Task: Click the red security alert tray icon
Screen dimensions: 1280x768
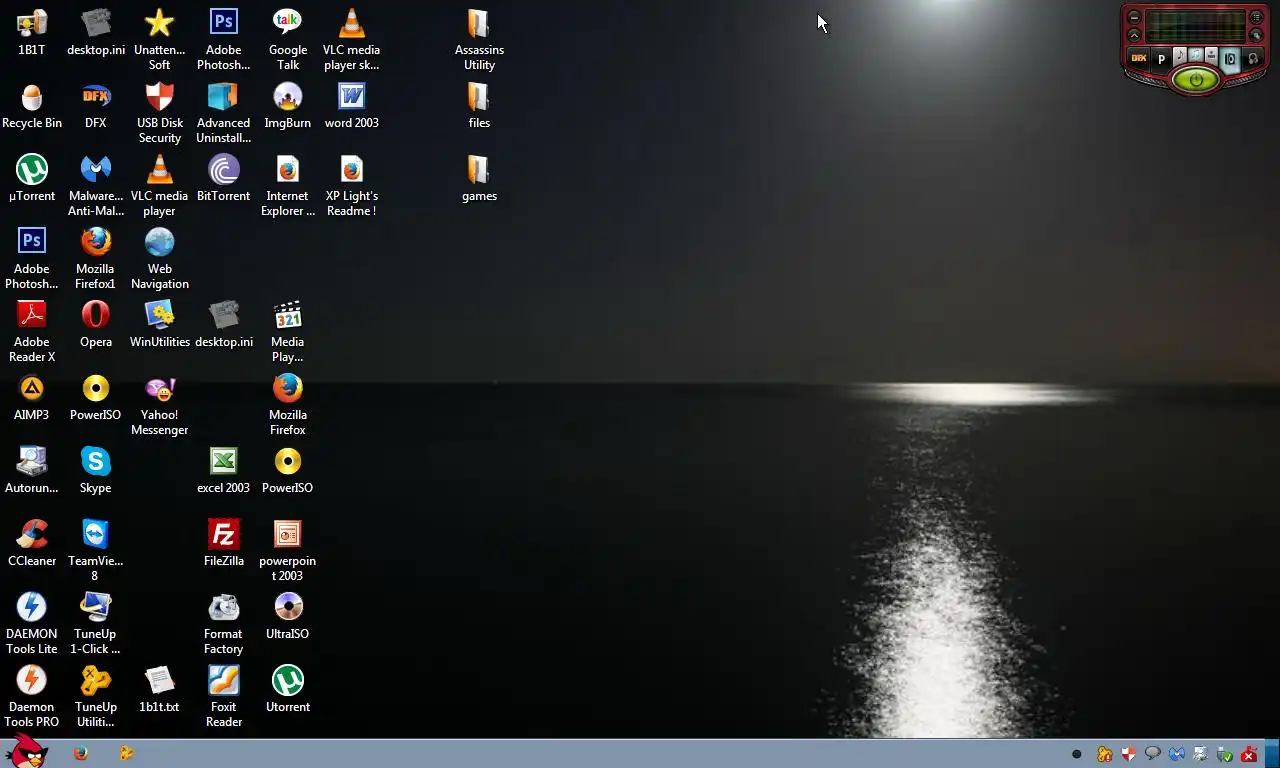Action: point(1249,754)
